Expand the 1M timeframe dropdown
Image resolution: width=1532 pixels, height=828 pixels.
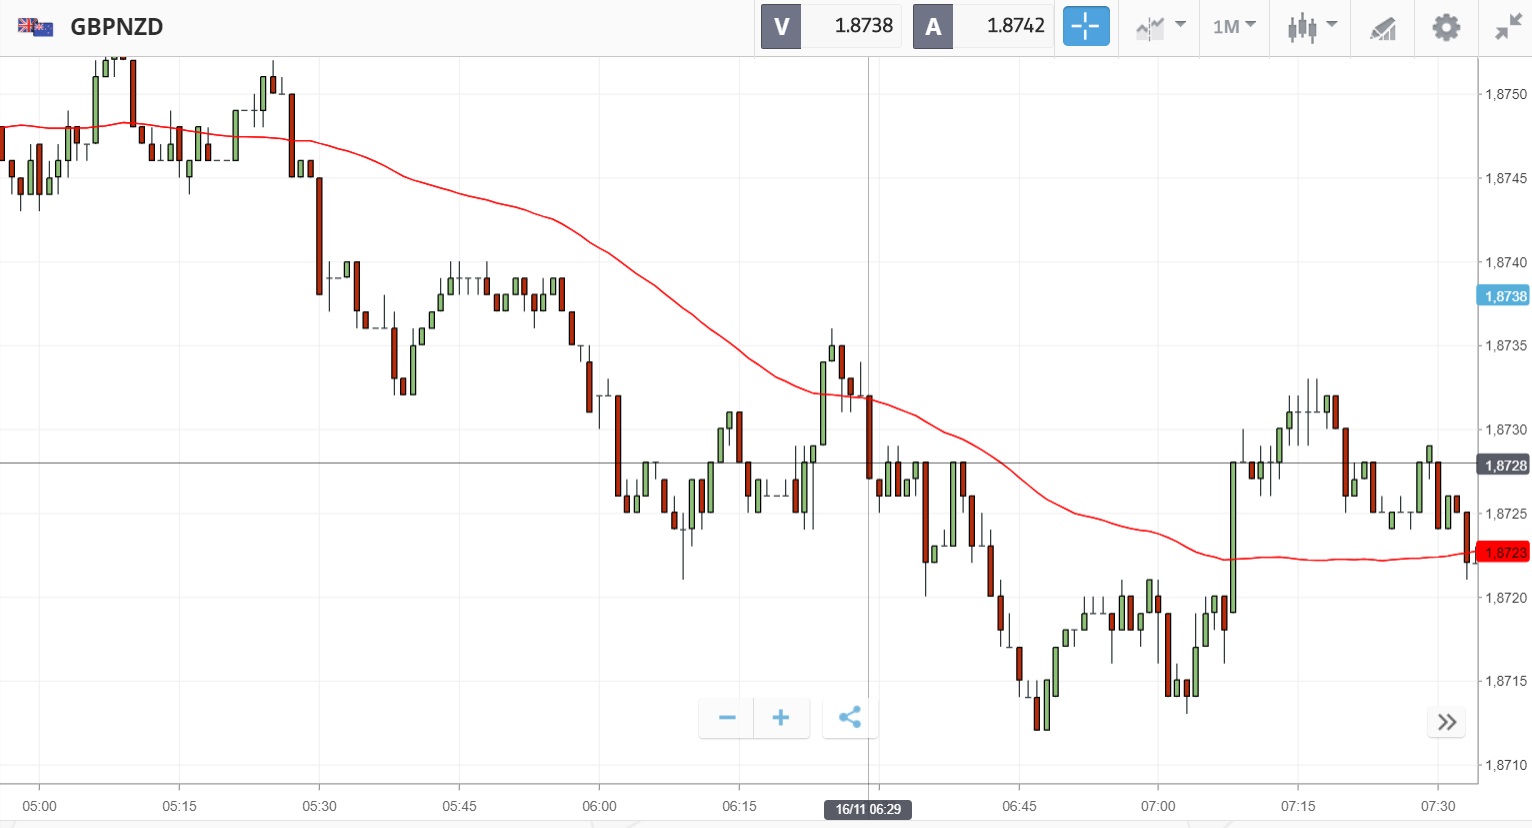click(x=1234, y=26)
